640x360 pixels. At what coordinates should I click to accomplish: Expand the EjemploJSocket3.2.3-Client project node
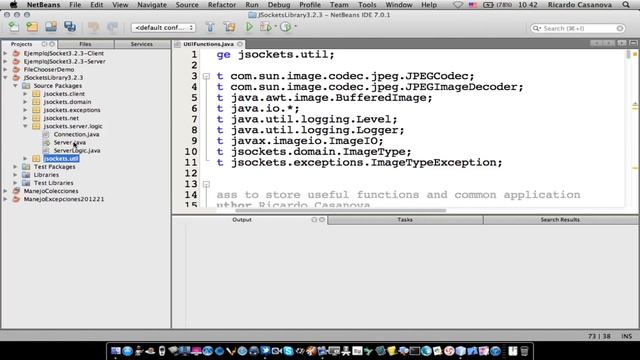tap(5, 53)
